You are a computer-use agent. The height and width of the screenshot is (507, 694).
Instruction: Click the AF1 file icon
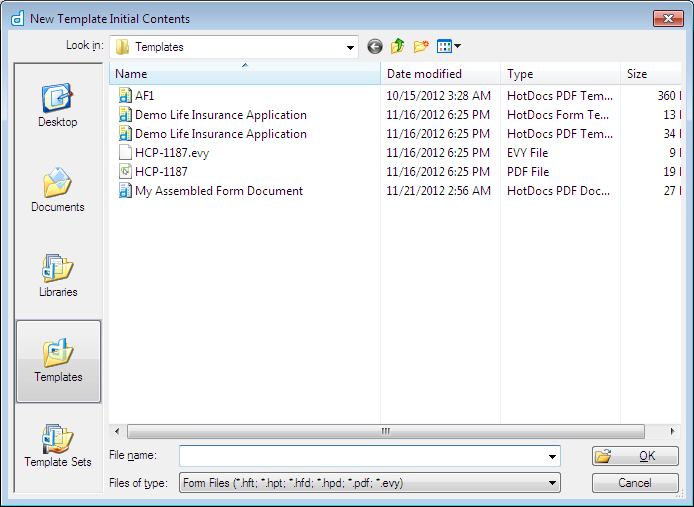coord(125,96)
